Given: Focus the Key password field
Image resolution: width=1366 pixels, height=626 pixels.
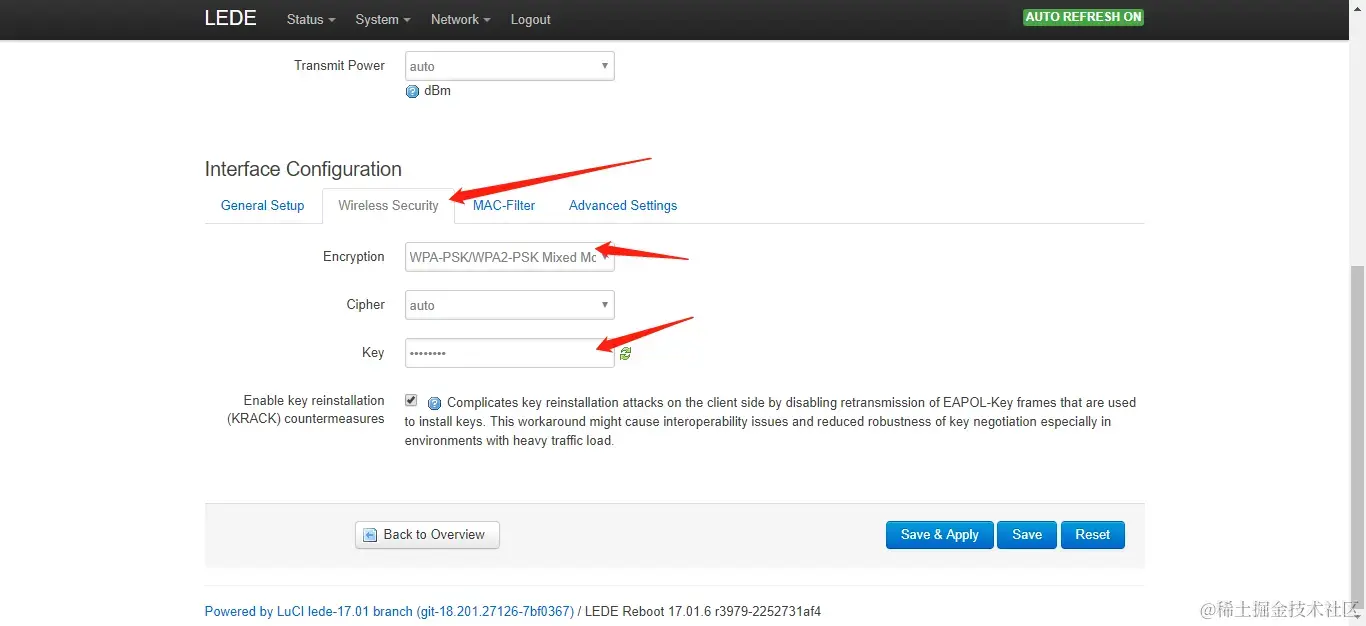Looking at the screenshot, I should (x=510, y=353).
